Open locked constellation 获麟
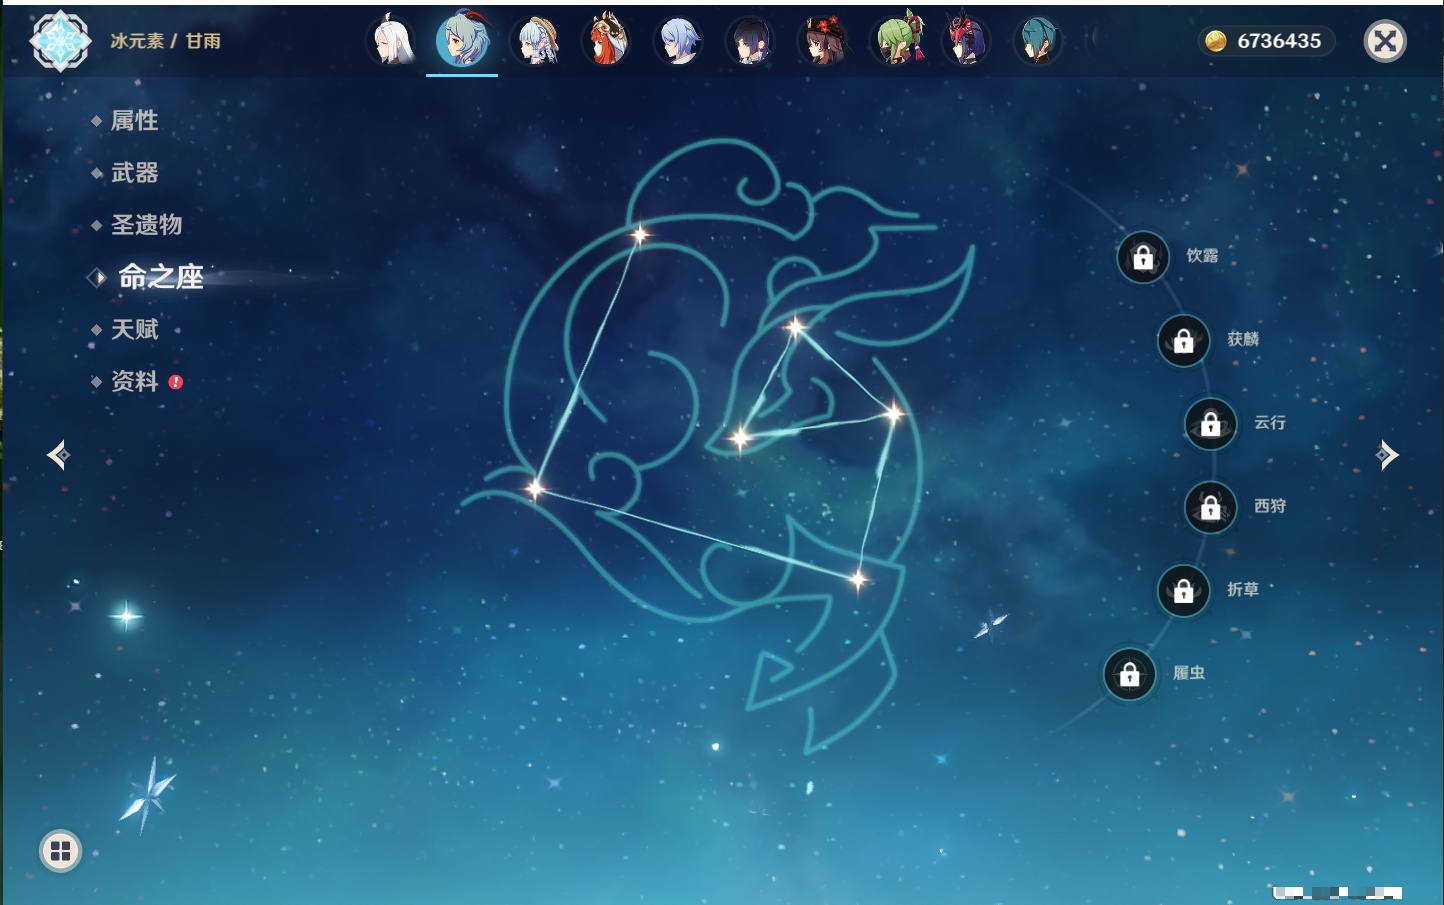The image size is (1444, 905). (x=1184, y=340)
